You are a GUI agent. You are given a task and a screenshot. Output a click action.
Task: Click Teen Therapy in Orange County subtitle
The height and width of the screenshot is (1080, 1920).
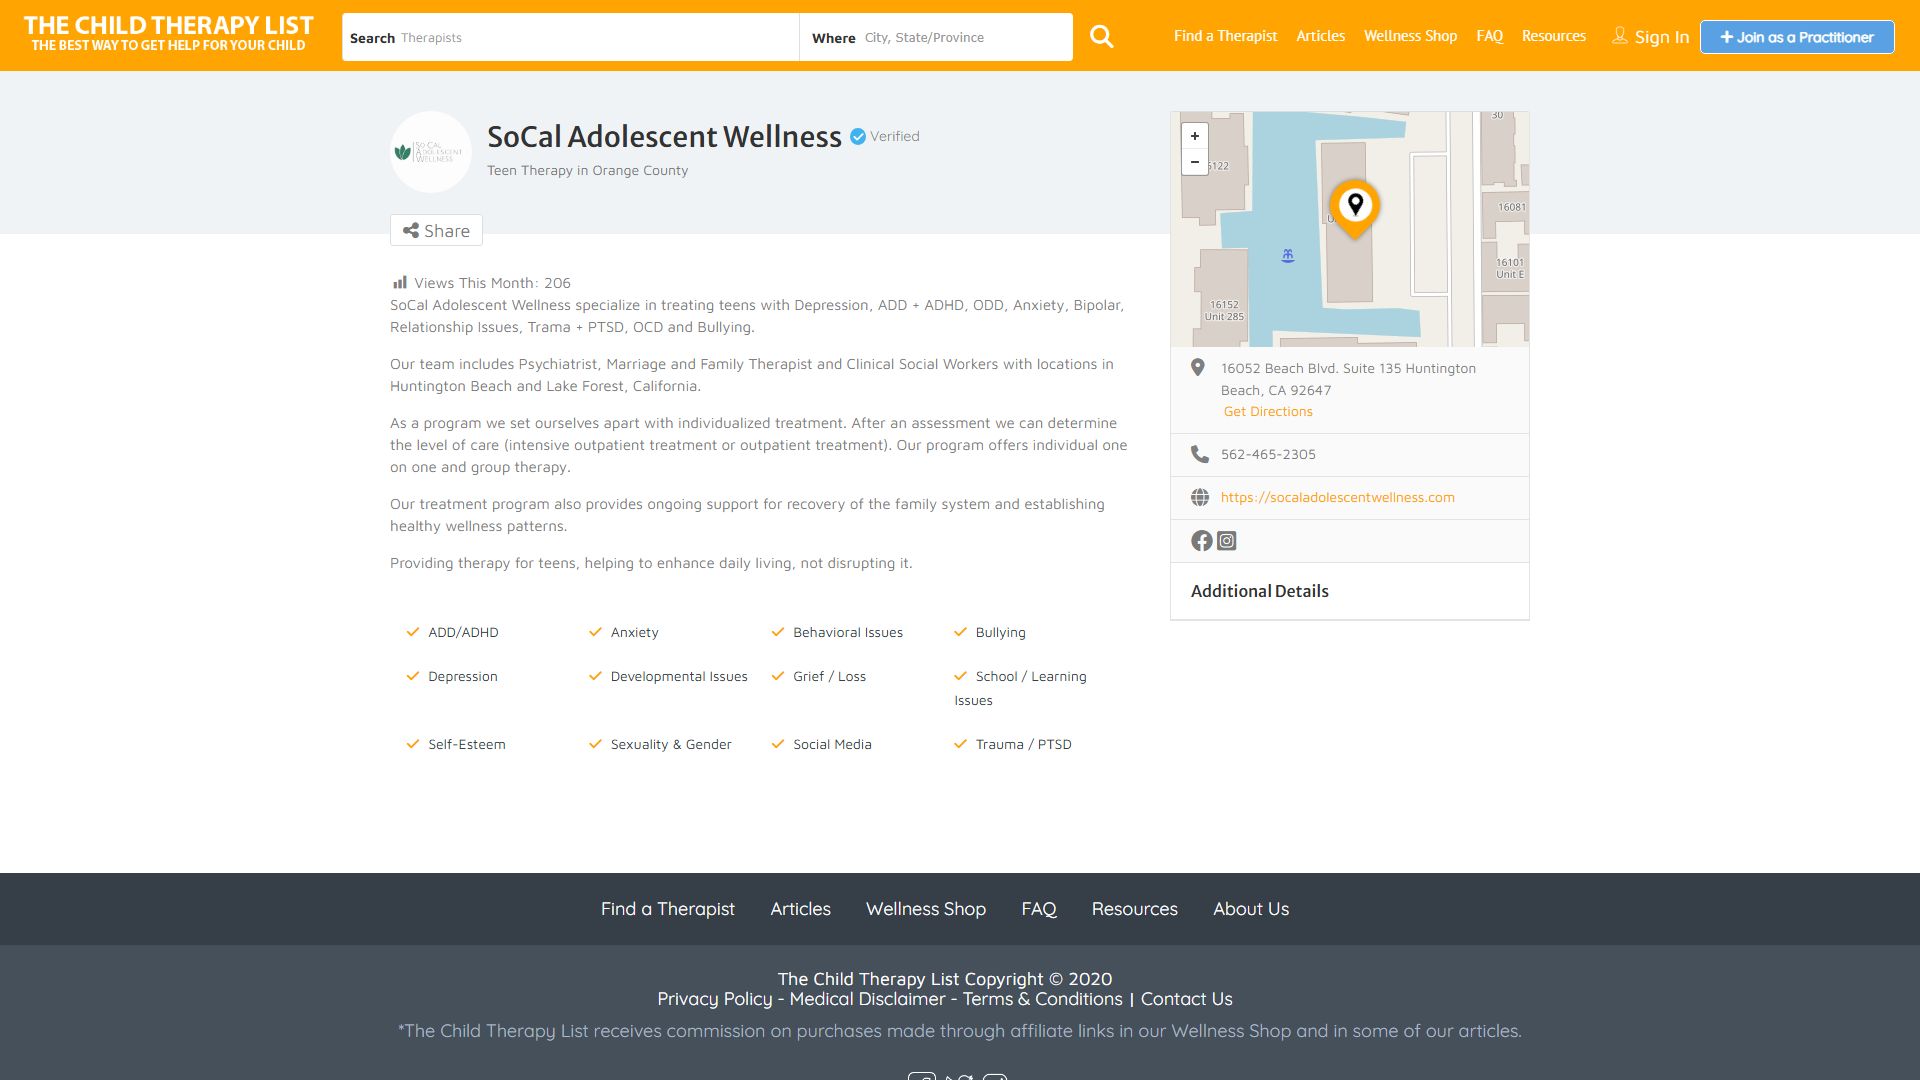[x=587, y=171]
